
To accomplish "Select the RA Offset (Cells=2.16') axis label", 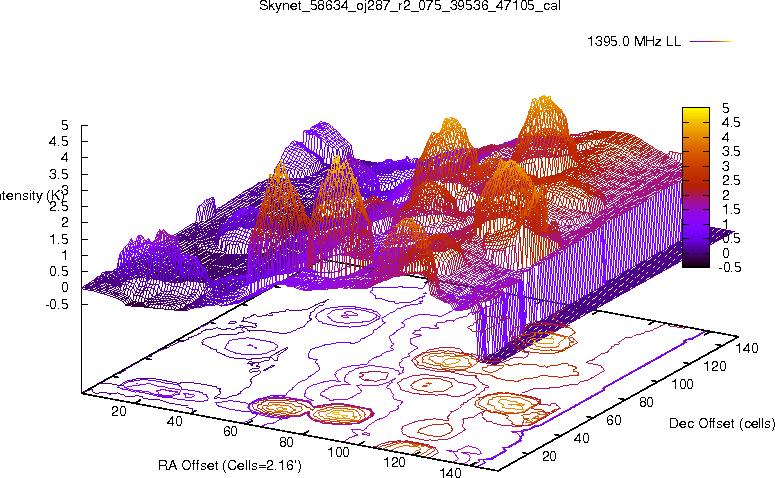I will 229,465.
